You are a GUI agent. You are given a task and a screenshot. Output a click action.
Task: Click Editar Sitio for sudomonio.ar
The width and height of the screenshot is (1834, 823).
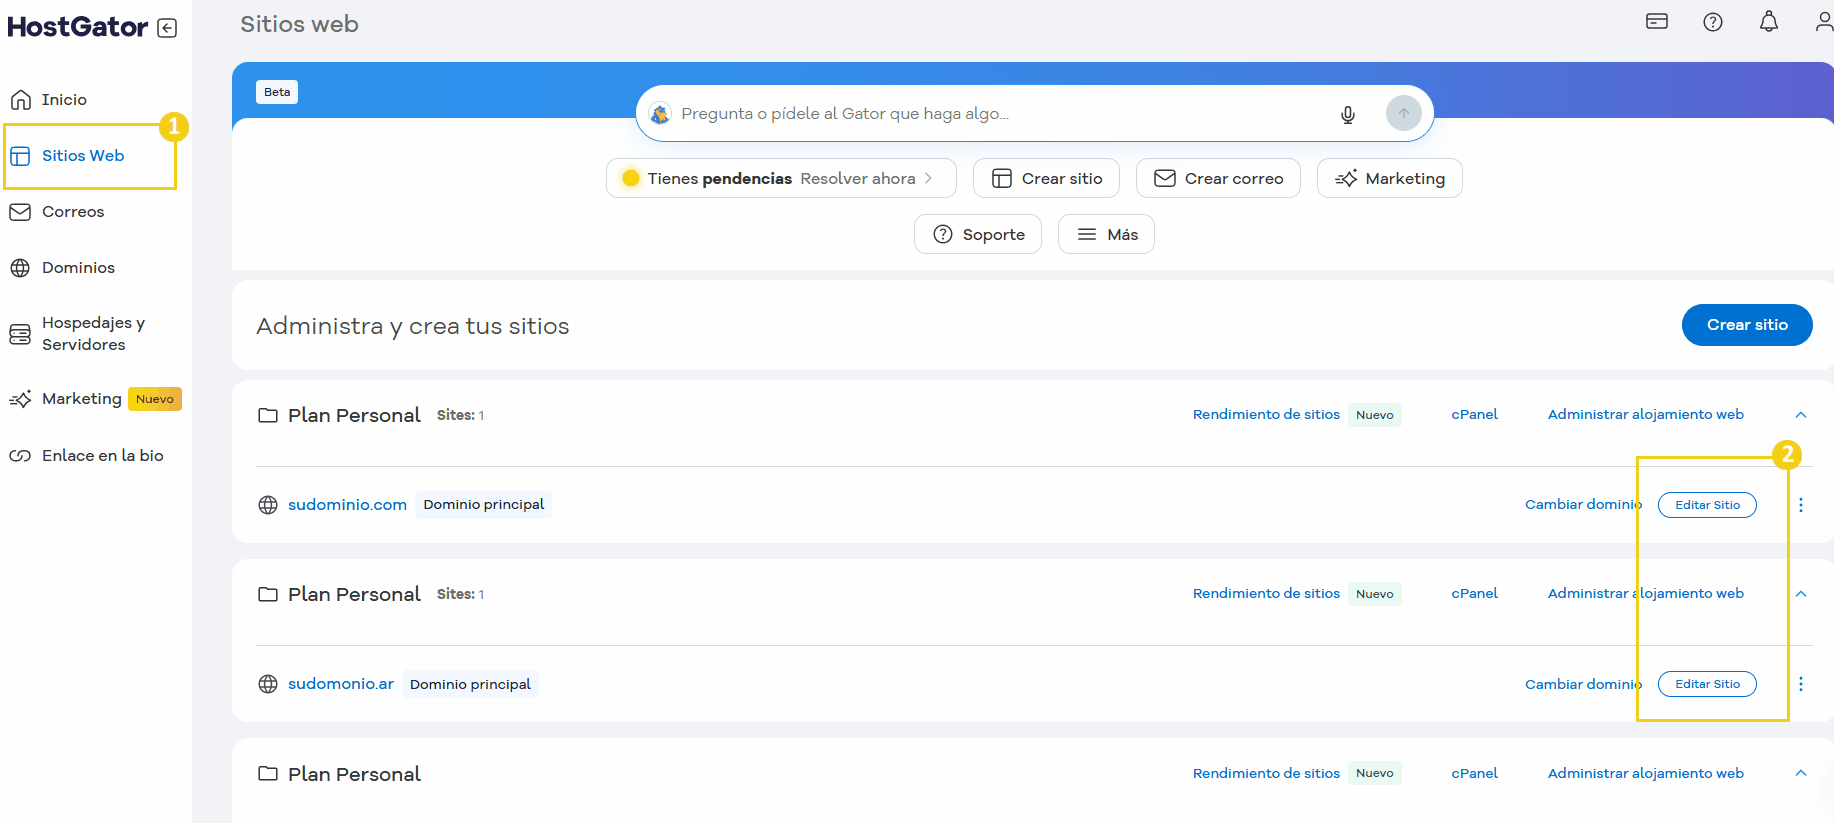(x=1707, y=684)
